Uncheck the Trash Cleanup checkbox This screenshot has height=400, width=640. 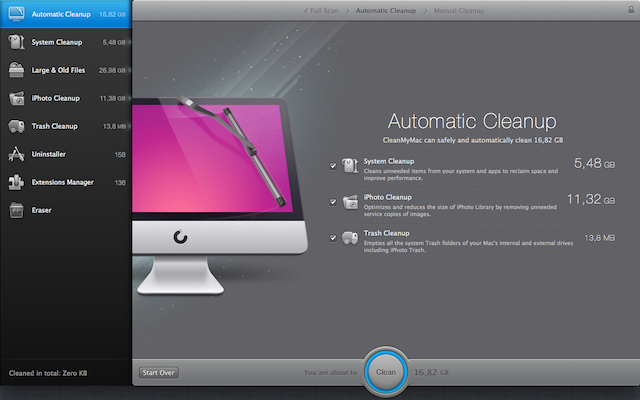coord(333,238)
